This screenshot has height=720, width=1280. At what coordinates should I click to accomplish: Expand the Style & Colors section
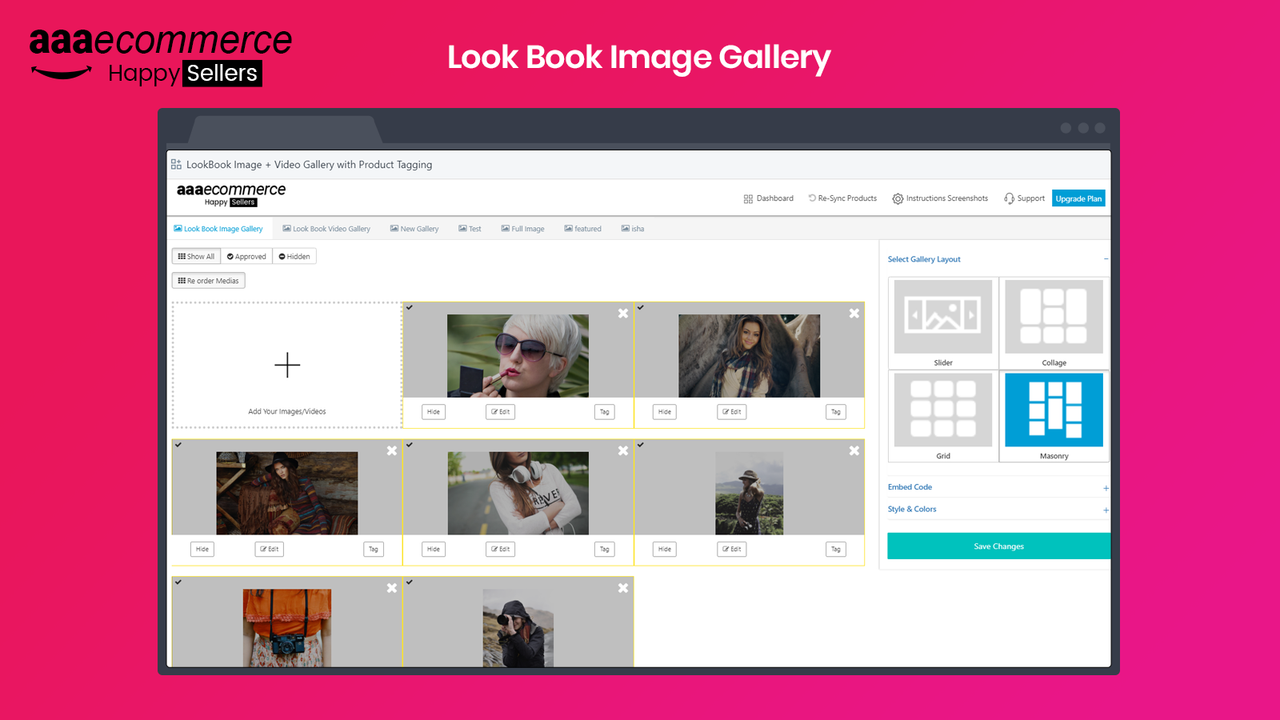[912, 509]
